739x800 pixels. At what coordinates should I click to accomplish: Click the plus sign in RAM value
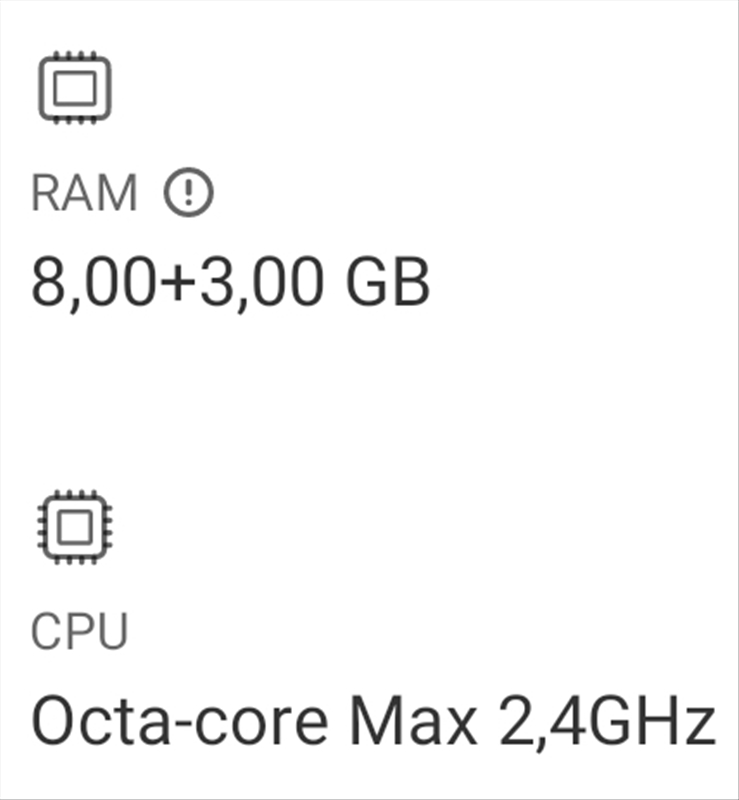pyautogui.click(x=176, y=285)
